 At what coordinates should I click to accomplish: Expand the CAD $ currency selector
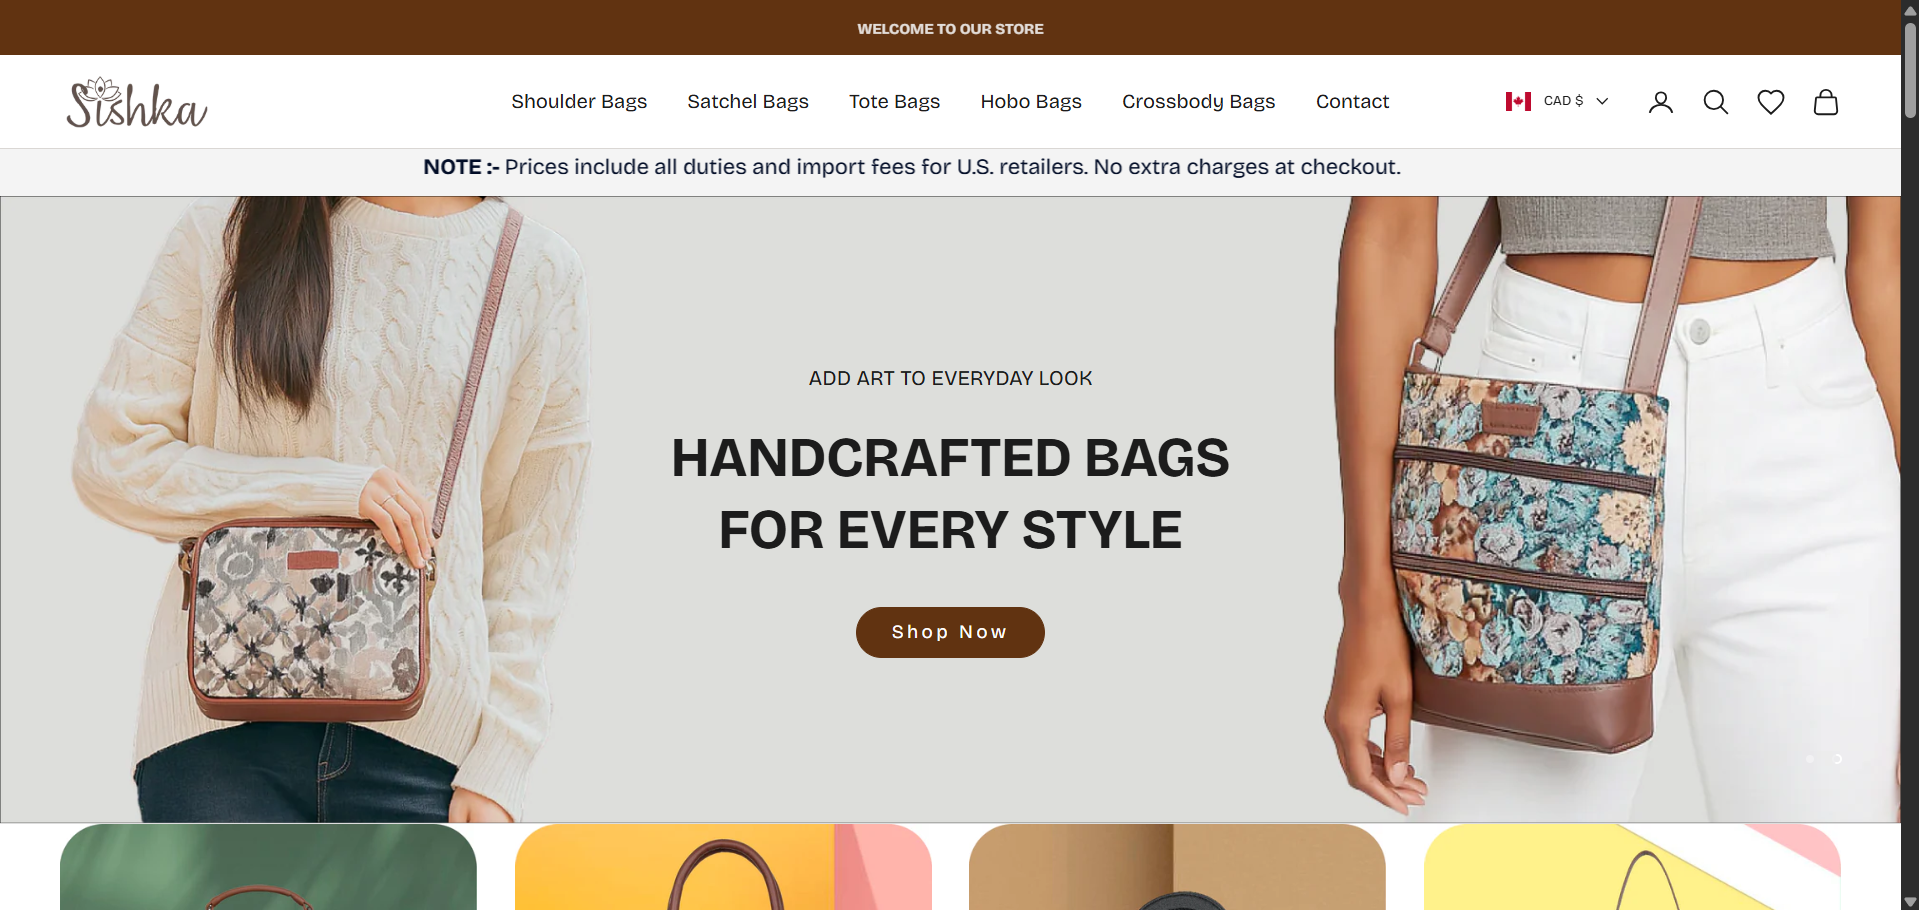(1557, 101)
